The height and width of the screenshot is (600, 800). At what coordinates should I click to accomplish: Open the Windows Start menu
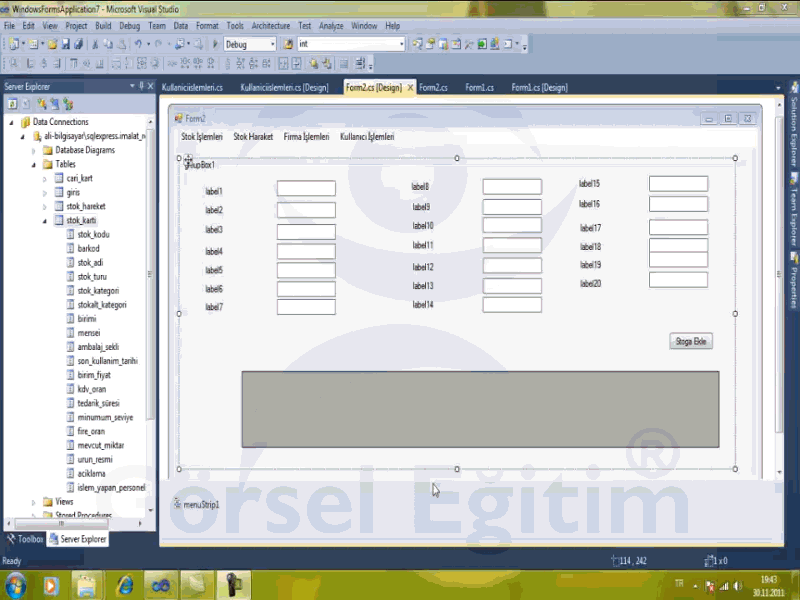[16, 585]
